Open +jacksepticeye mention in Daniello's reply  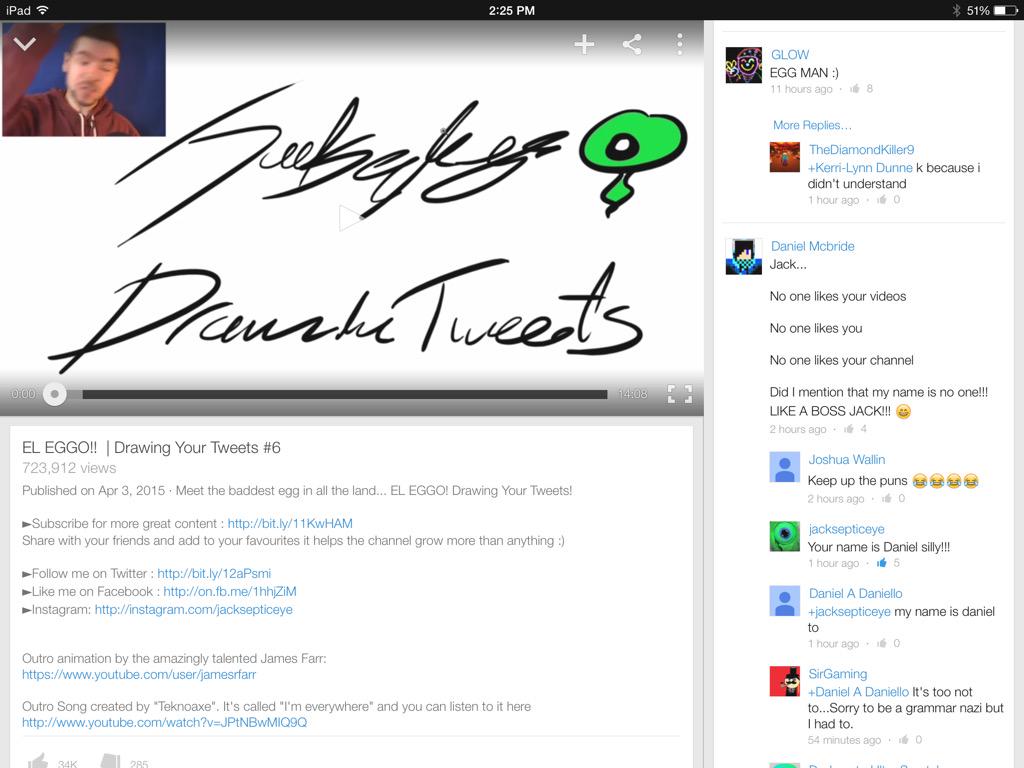click(x=849, y=612)
